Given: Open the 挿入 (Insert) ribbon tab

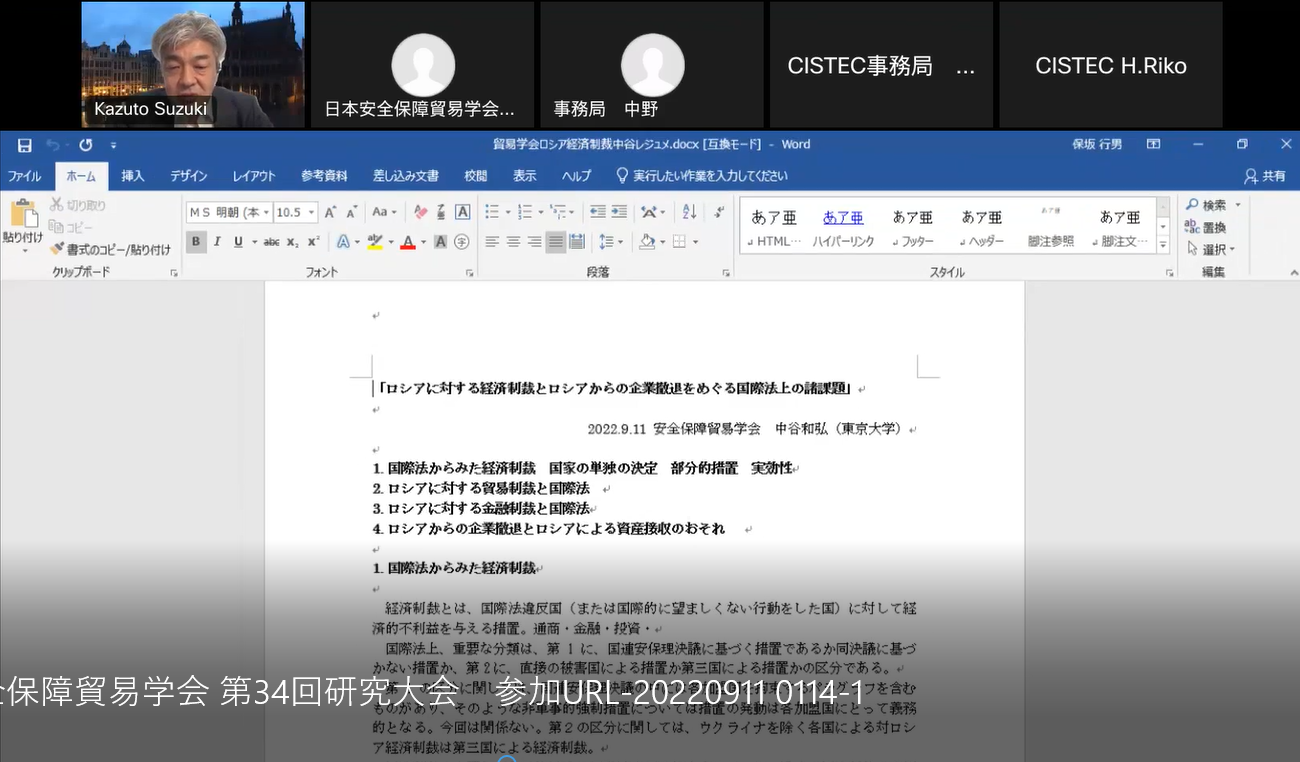Looking at the screenshot, I should click(133, 176).
